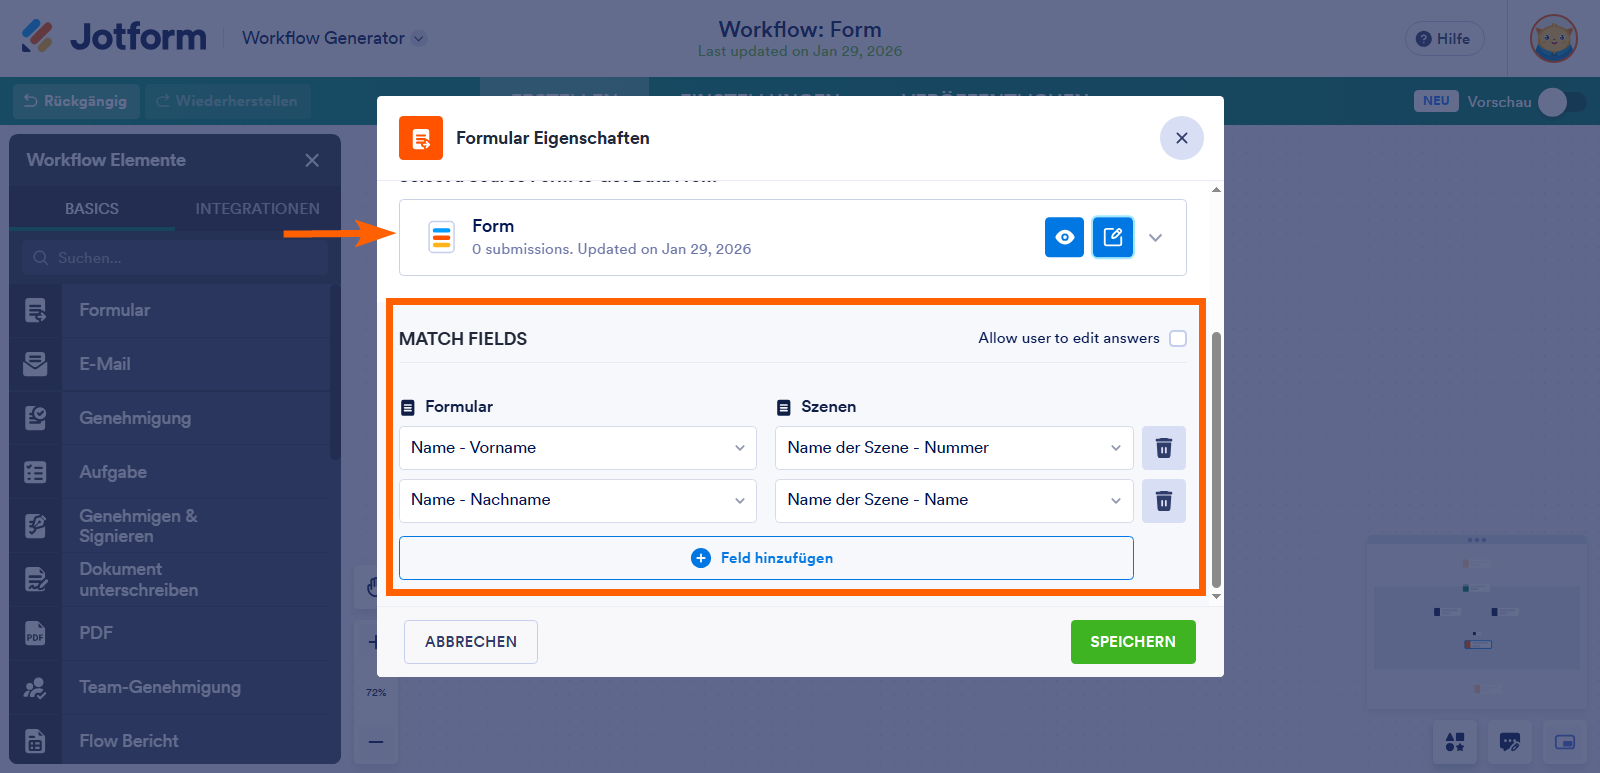Preview the form with eye button
Screen dimensions: 1600x773
tap(1064, 237)
